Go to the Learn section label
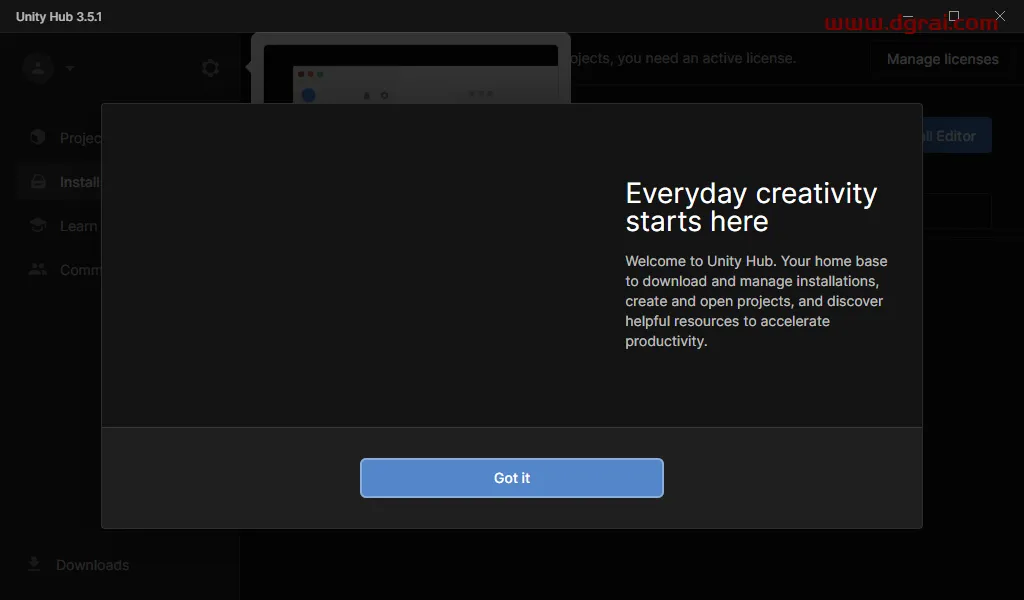This screenshot has height=600, width=1024. tap(78, 226)
